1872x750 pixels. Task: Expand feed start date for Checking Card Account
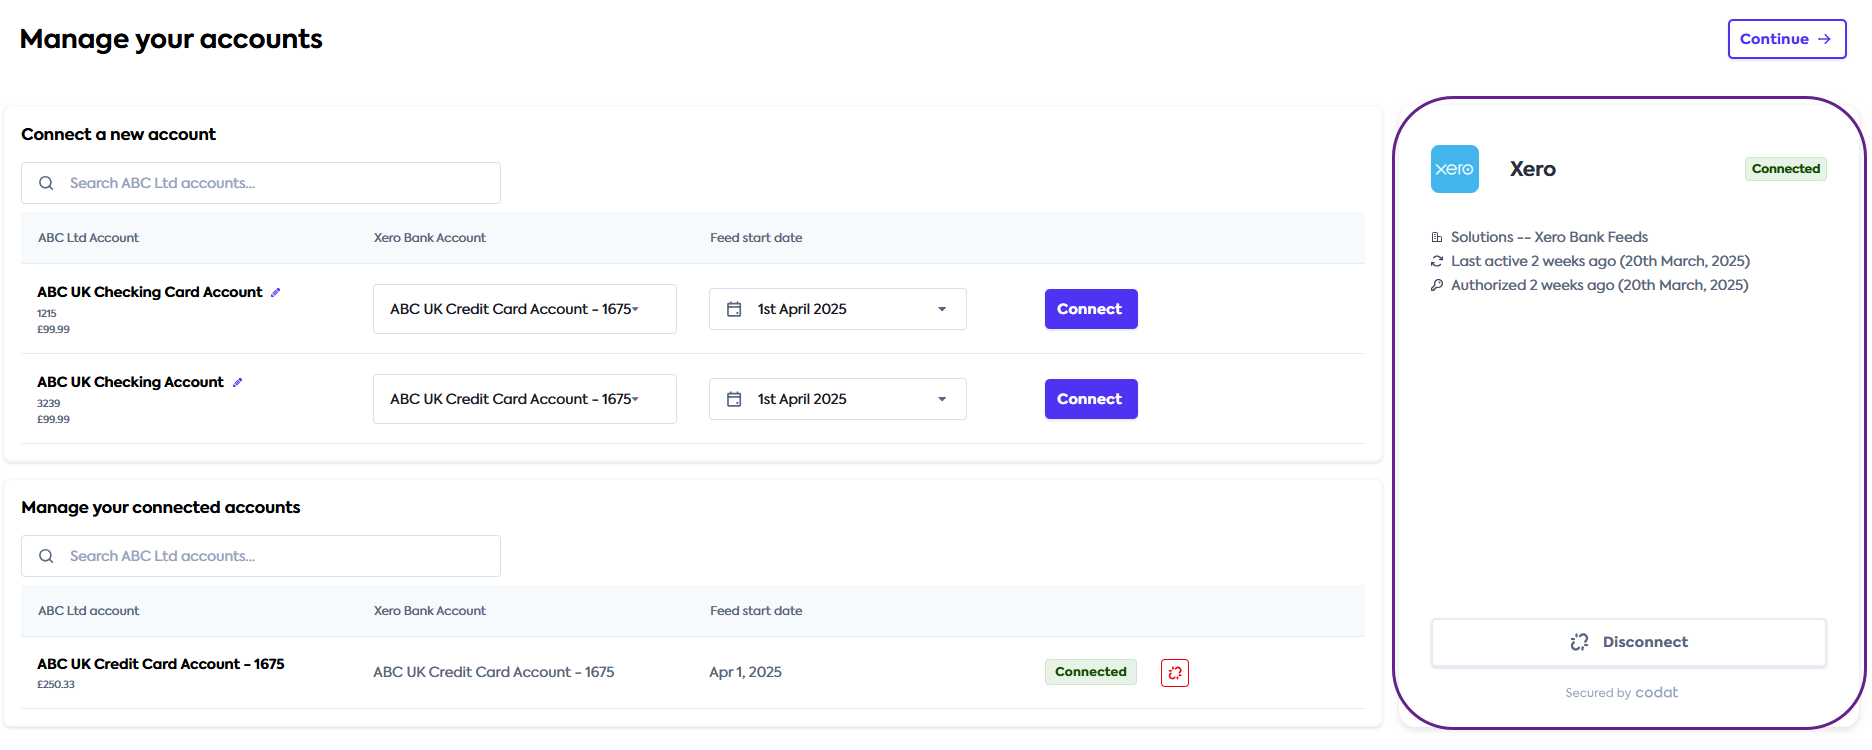[x=941, y=310]
